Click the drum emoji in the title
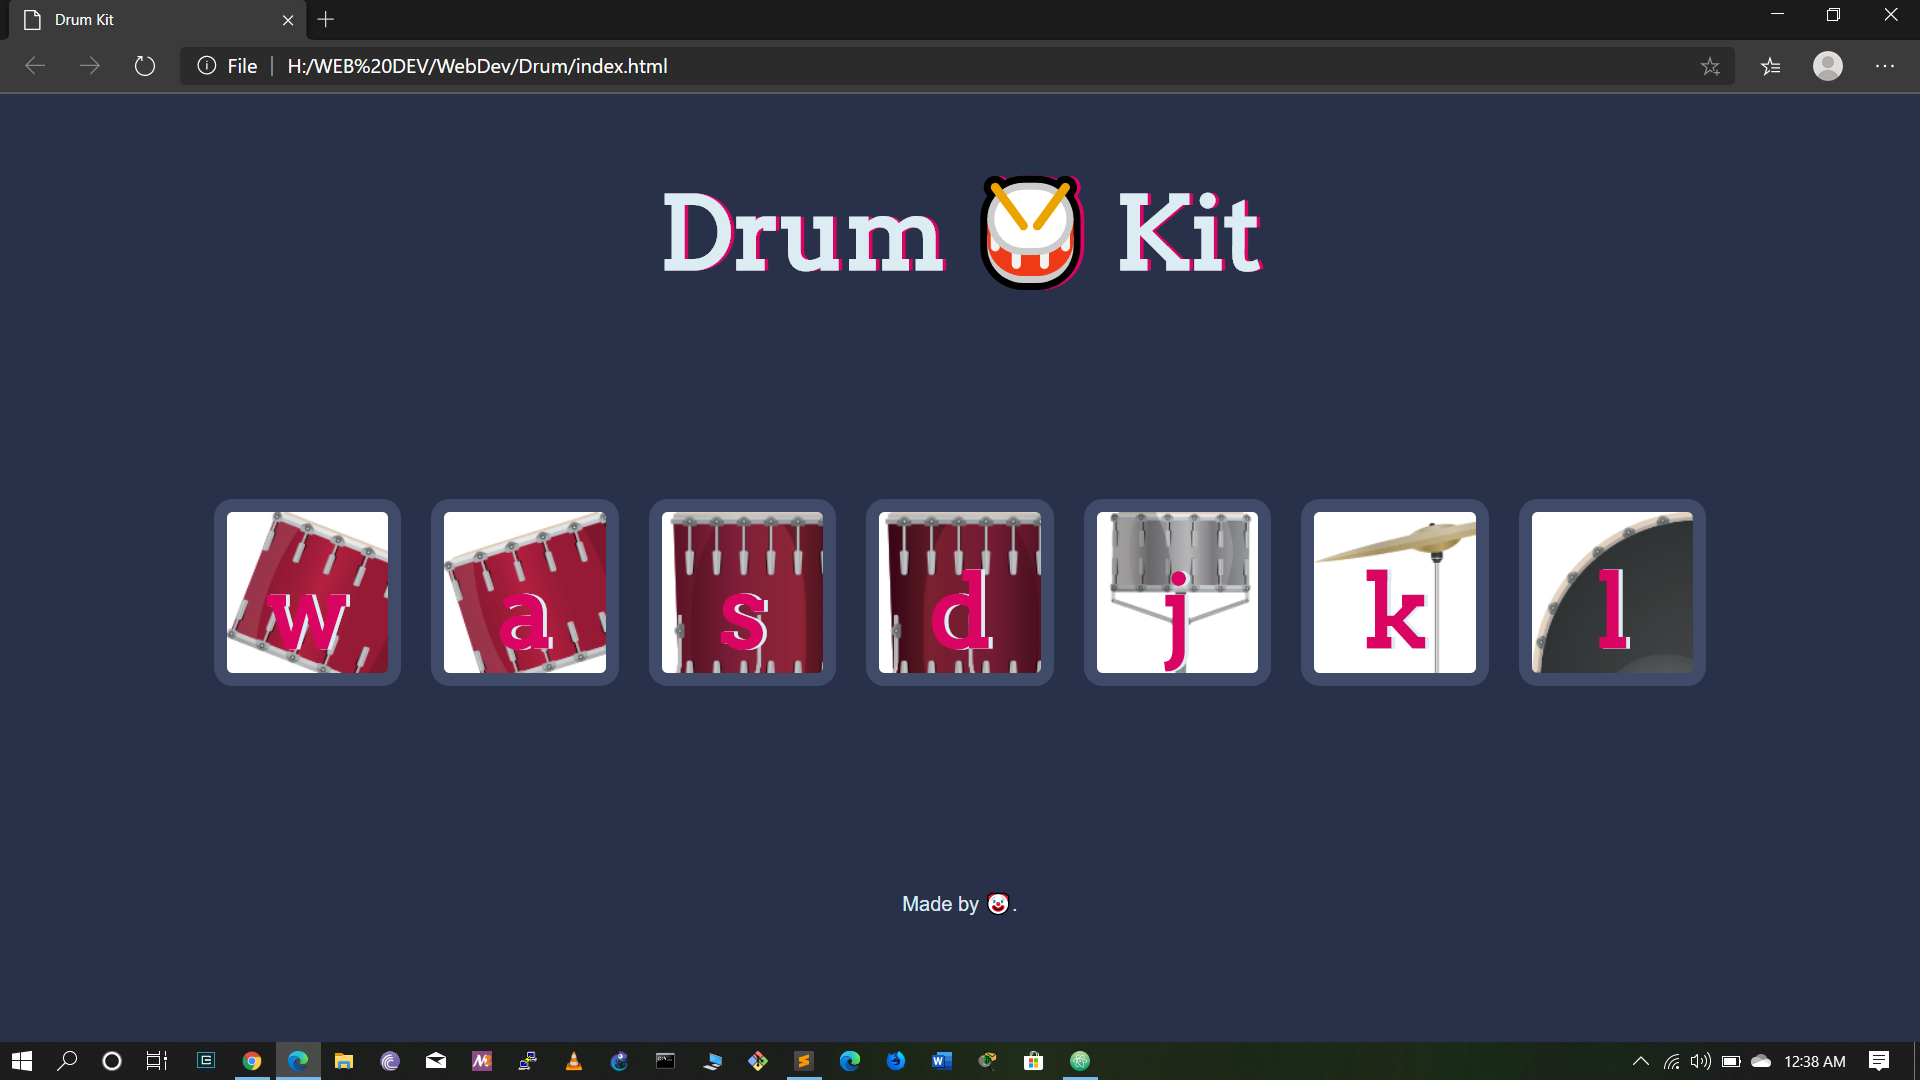The image size is (1920, 1080). tap(1031, 233)
